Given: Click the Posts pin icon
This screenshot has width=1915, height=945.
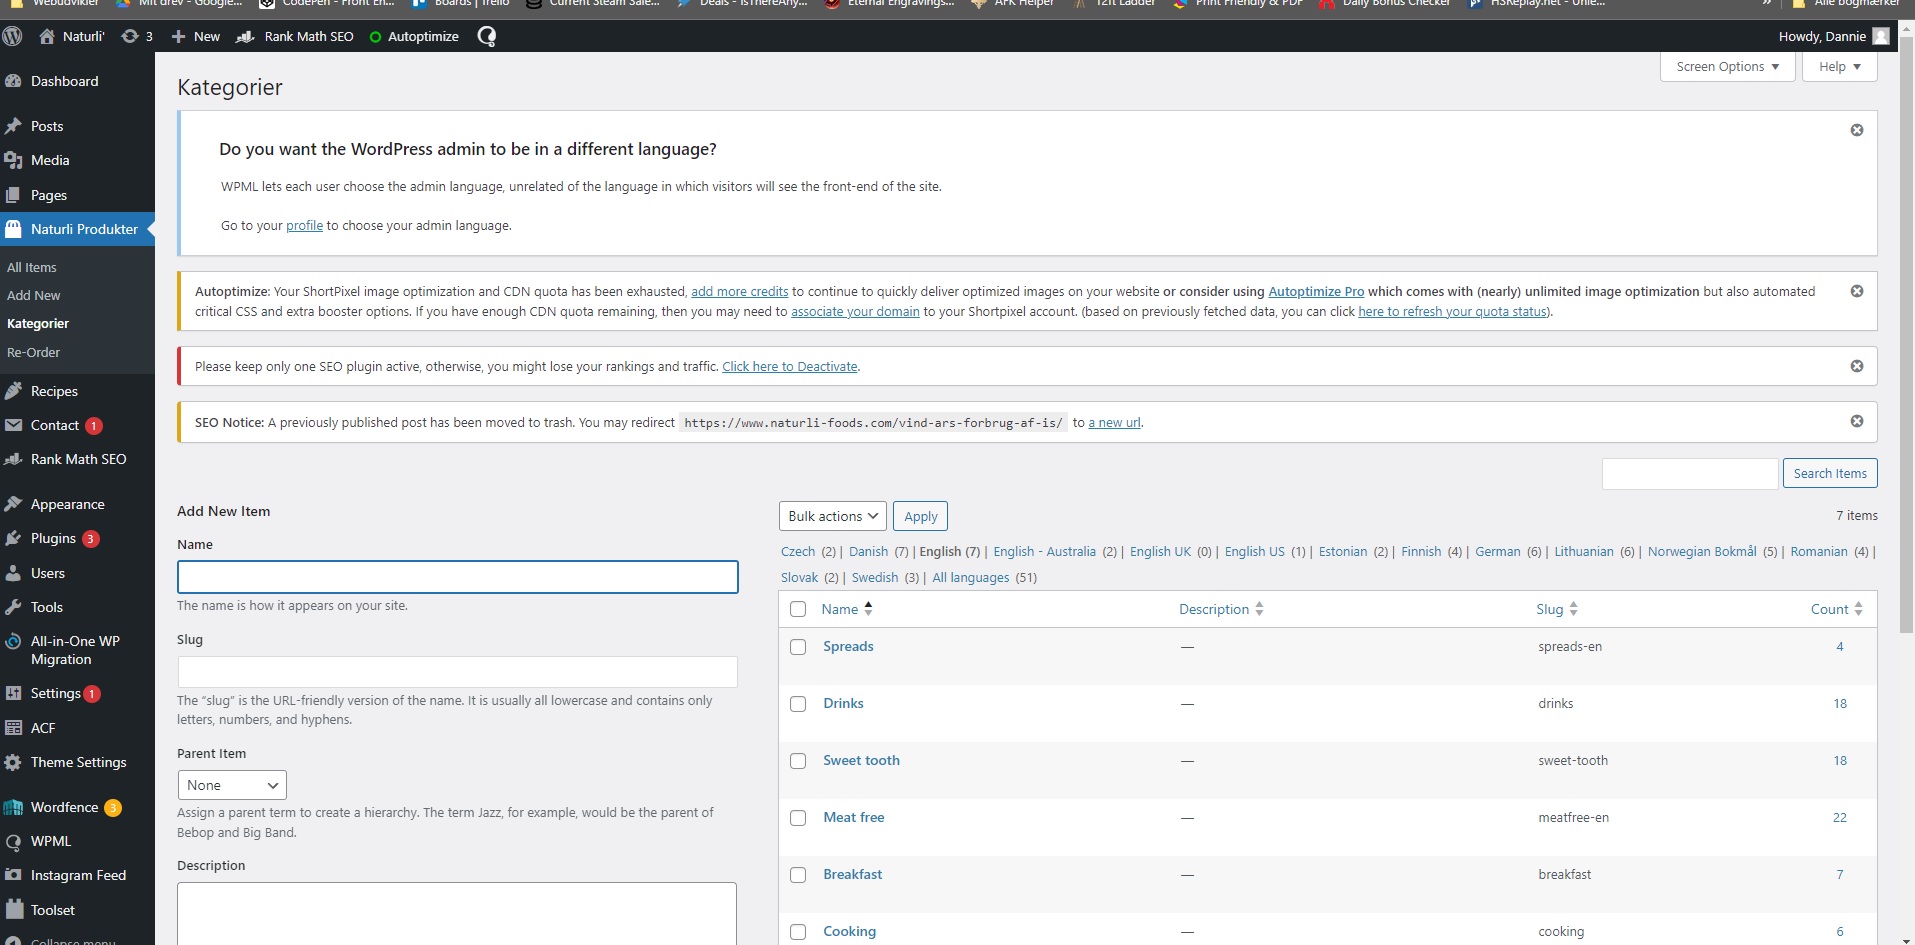Looking at the screenshot, I should coord(13,126).
